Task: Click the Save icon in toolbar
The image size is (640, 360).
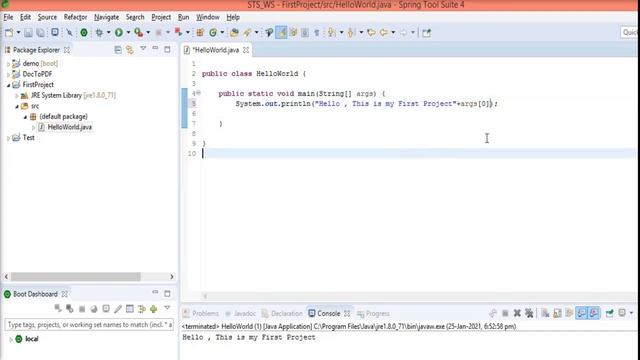Action: coord(28,33)
